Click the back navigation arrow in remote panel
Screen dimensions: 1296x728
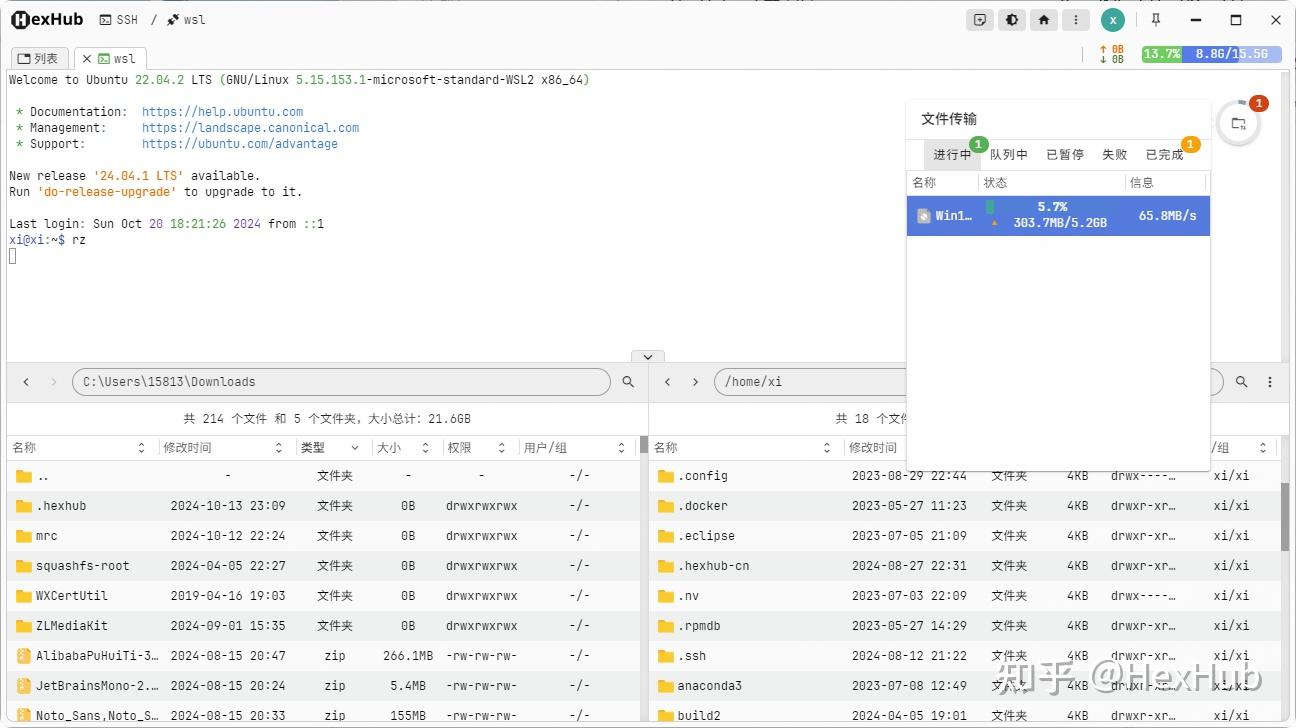click(667, 381)
